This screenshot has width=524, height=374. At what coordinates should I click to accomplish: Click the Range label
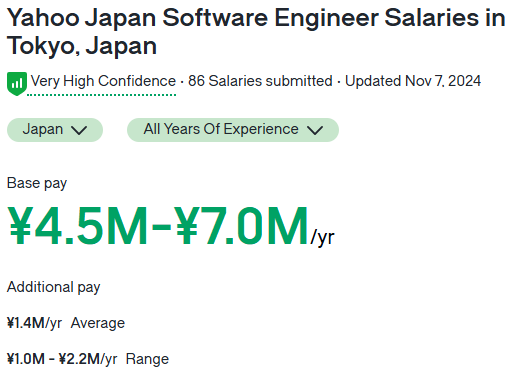point(147,359)
